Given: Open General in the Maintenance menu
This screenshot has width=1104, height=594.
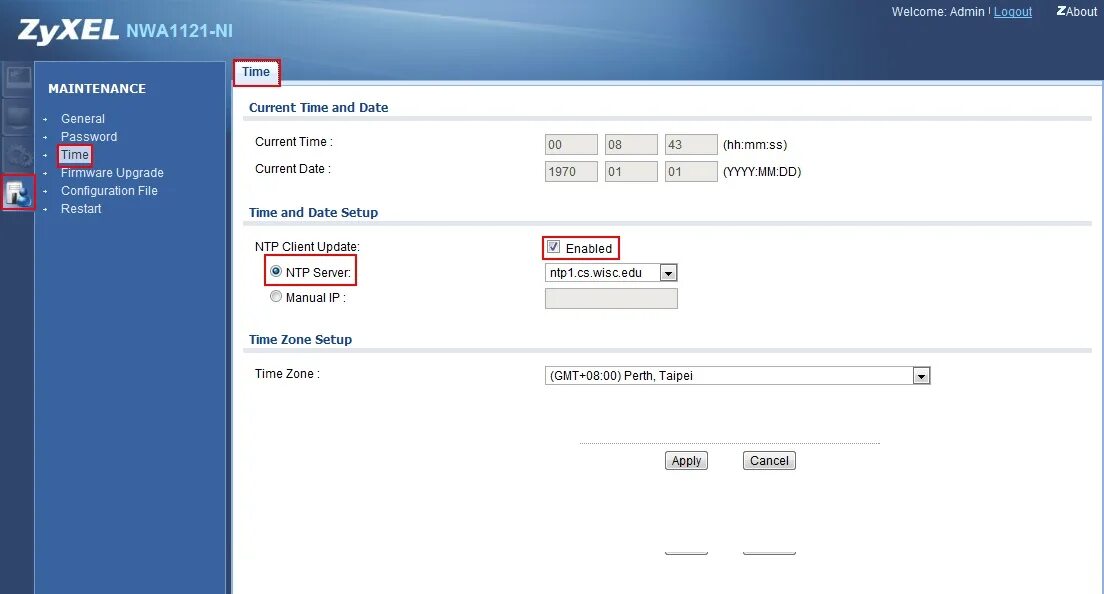Looking at the screenshot, I should (82, 118).
